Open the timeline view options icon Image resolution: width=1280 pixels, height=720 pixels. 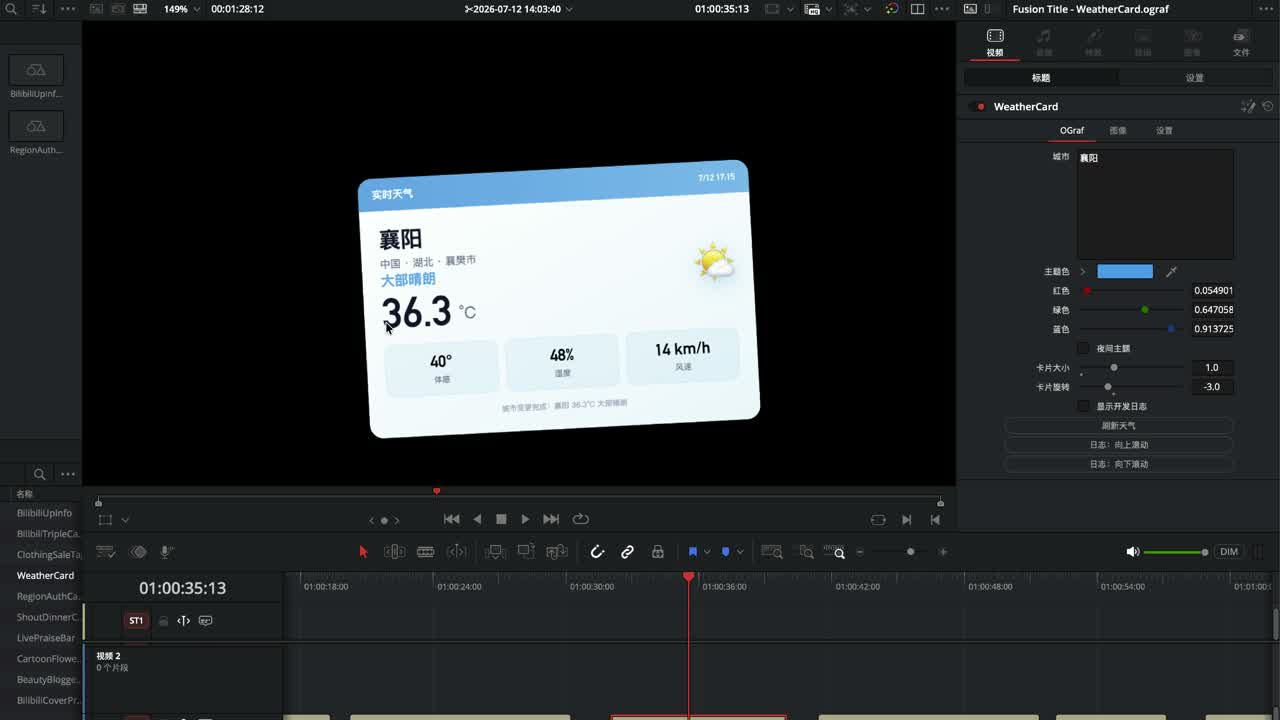tap(105, 552)
